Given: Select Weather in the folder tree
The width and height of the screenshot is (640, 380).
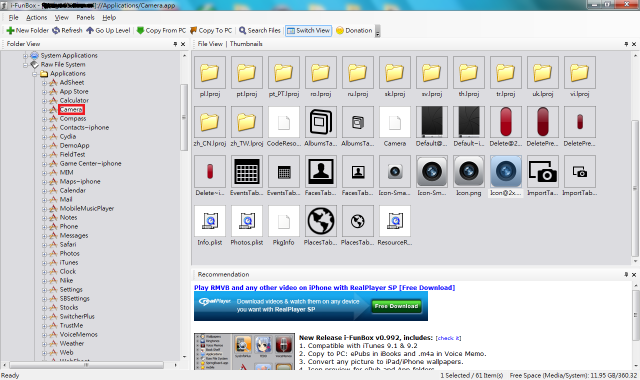Looking at the screenshot, I should (72, 343).
